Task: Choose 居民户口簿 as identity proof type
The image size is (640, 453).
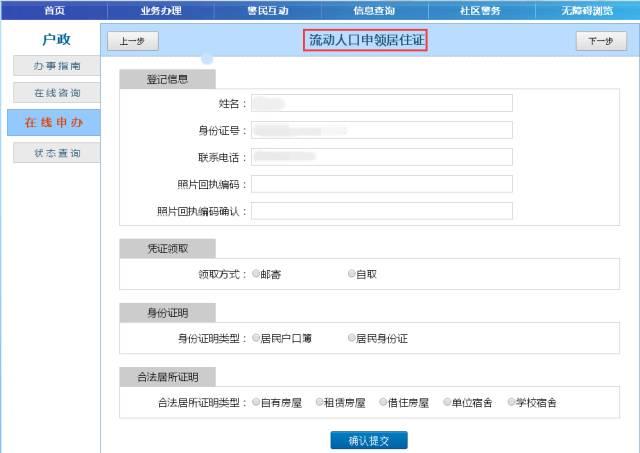Action: point(256,338)
